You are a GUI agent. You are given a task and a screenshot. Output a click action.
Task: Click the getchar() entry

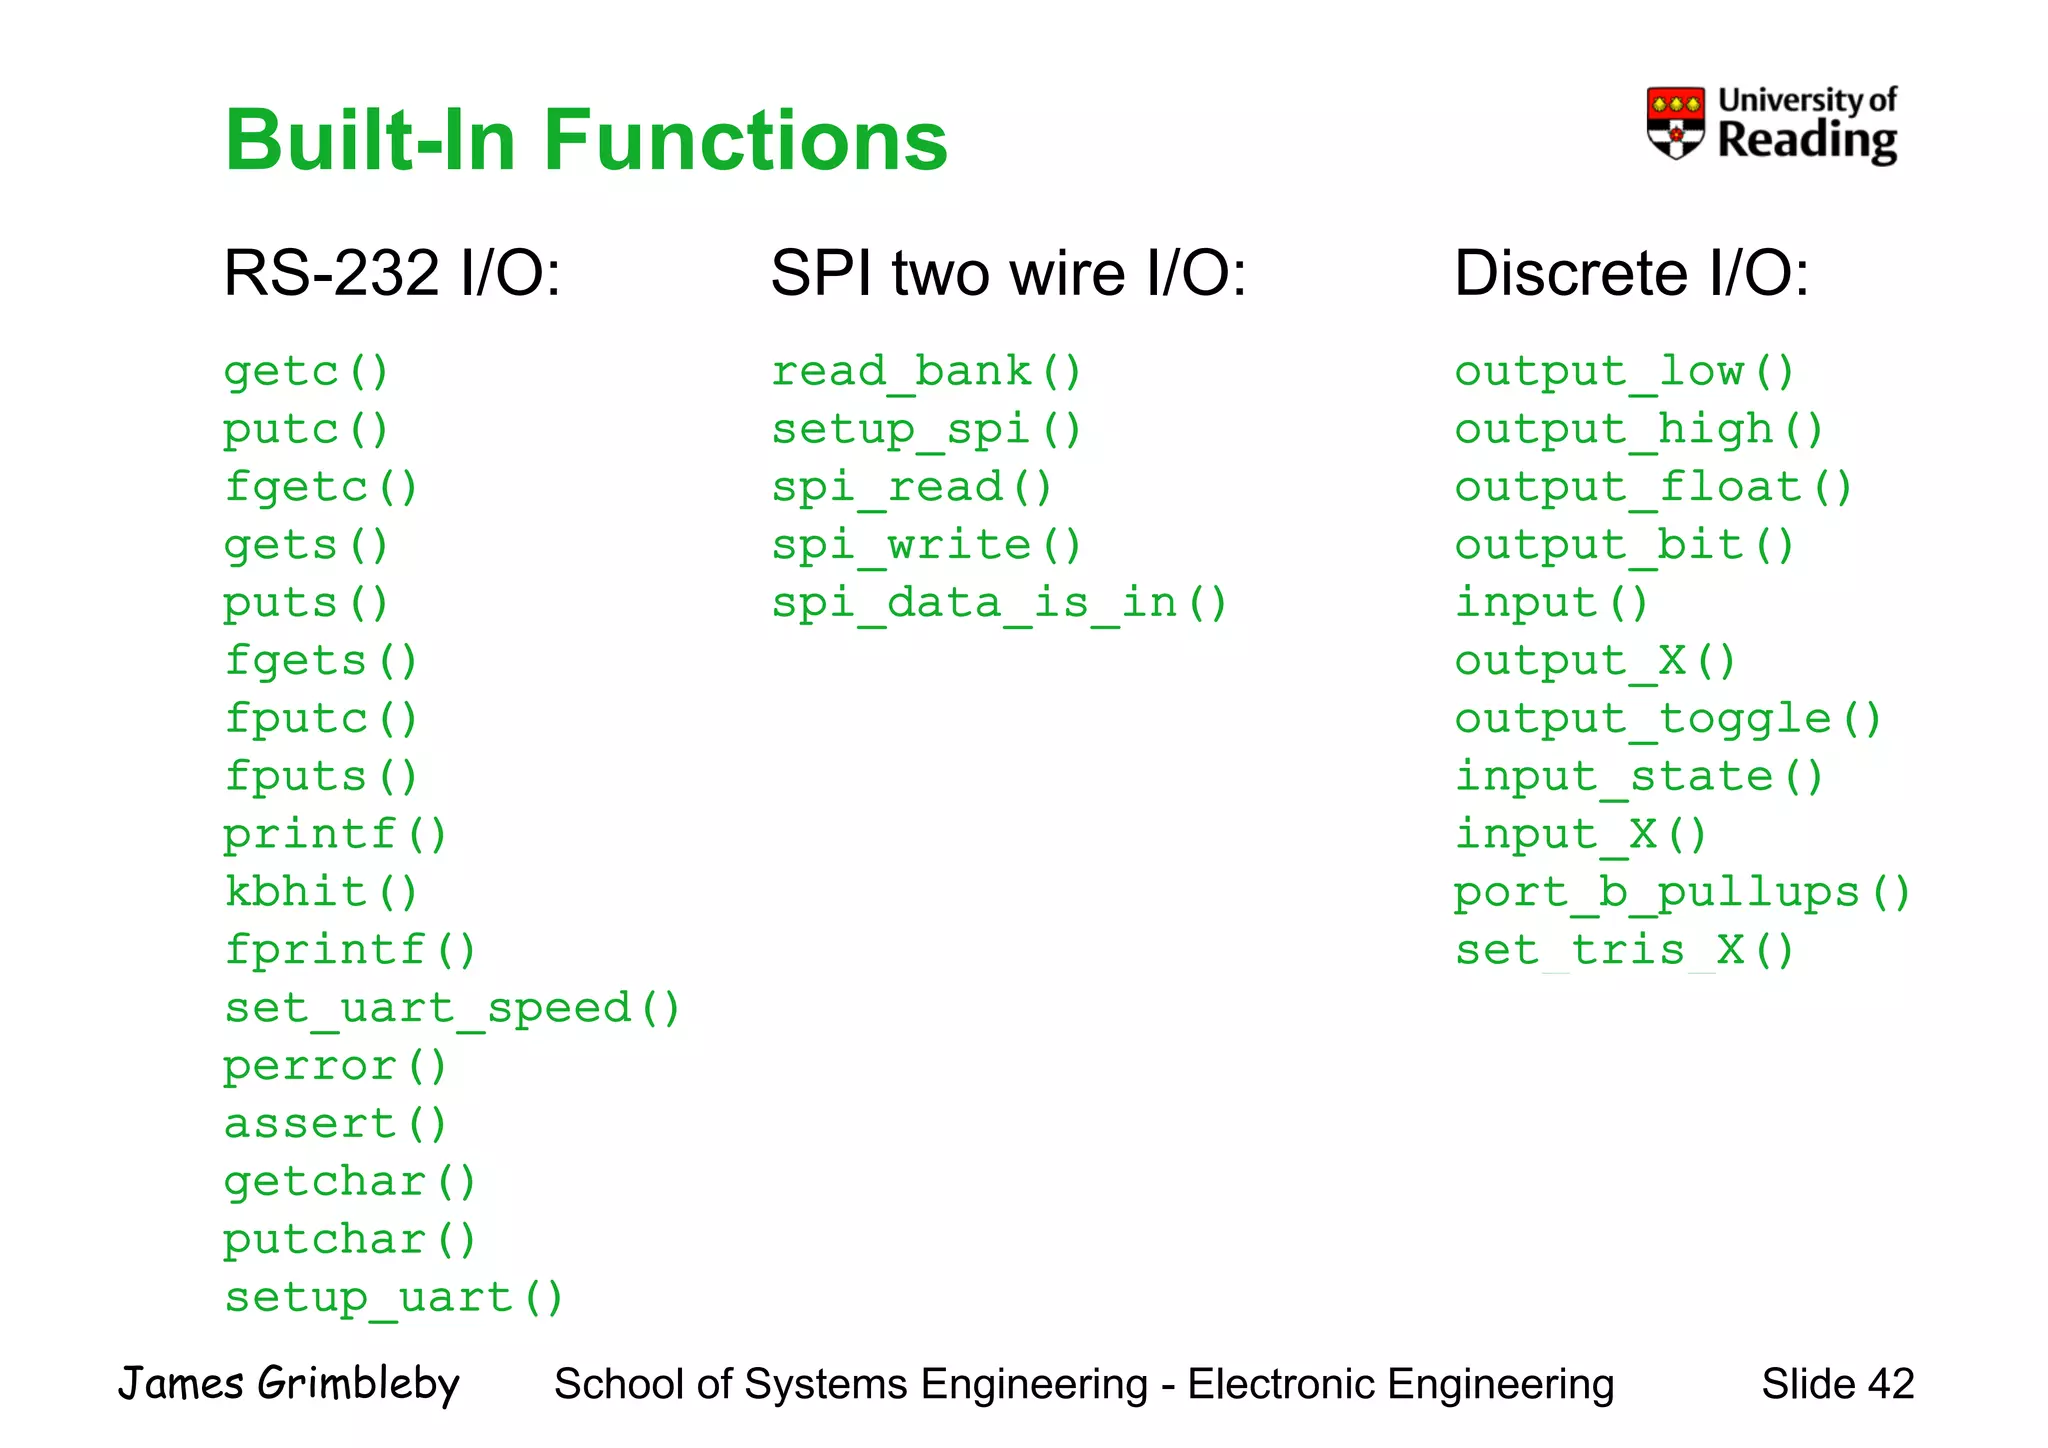pyautogui.click(x=350, y=1183)
